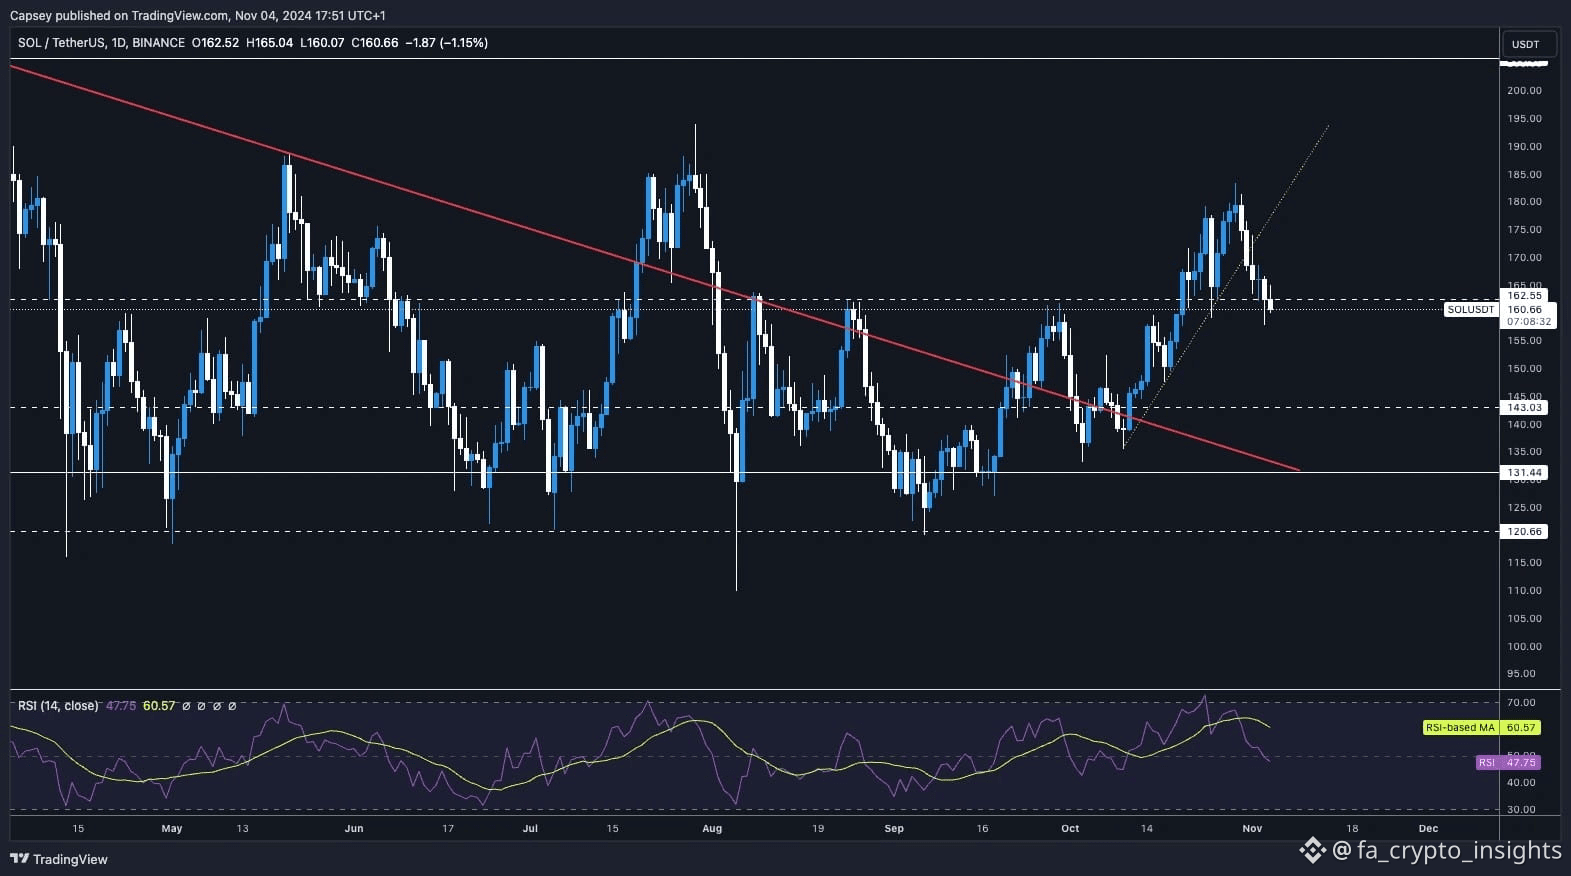The height and width of the screenshot is (876, 1571).
Task: Click the 131.44 price level label
Action: coord(1524,472)
